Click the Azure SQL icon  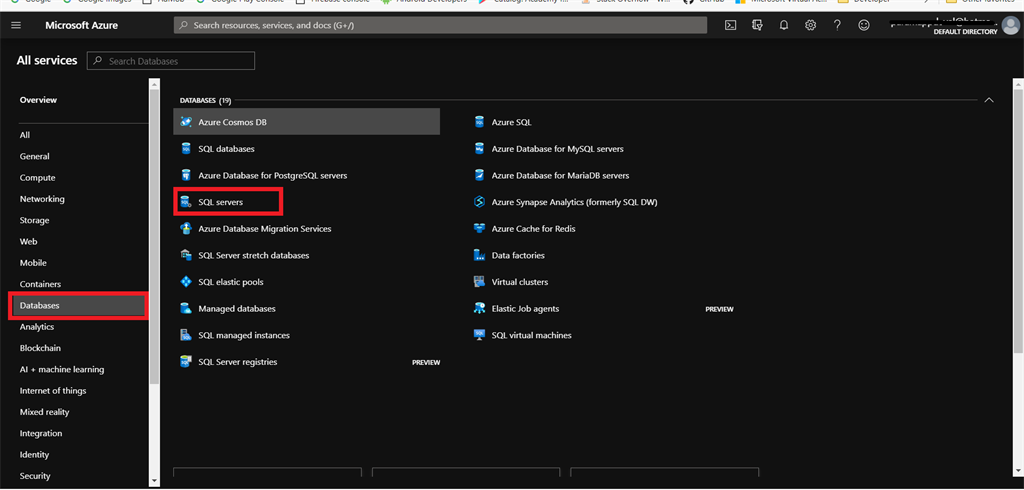pos(479,122)
